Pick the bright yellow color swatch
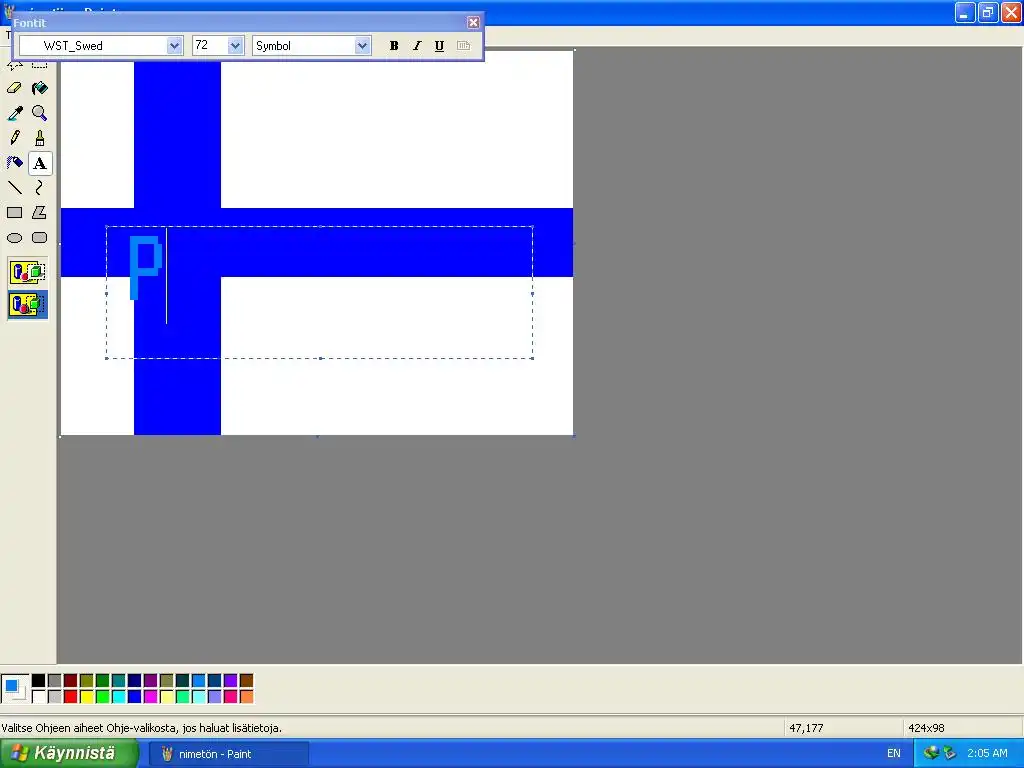Image resolution: width=1024 pixels, height=768 pixels. pyautogui.click(x=86, y=697)
